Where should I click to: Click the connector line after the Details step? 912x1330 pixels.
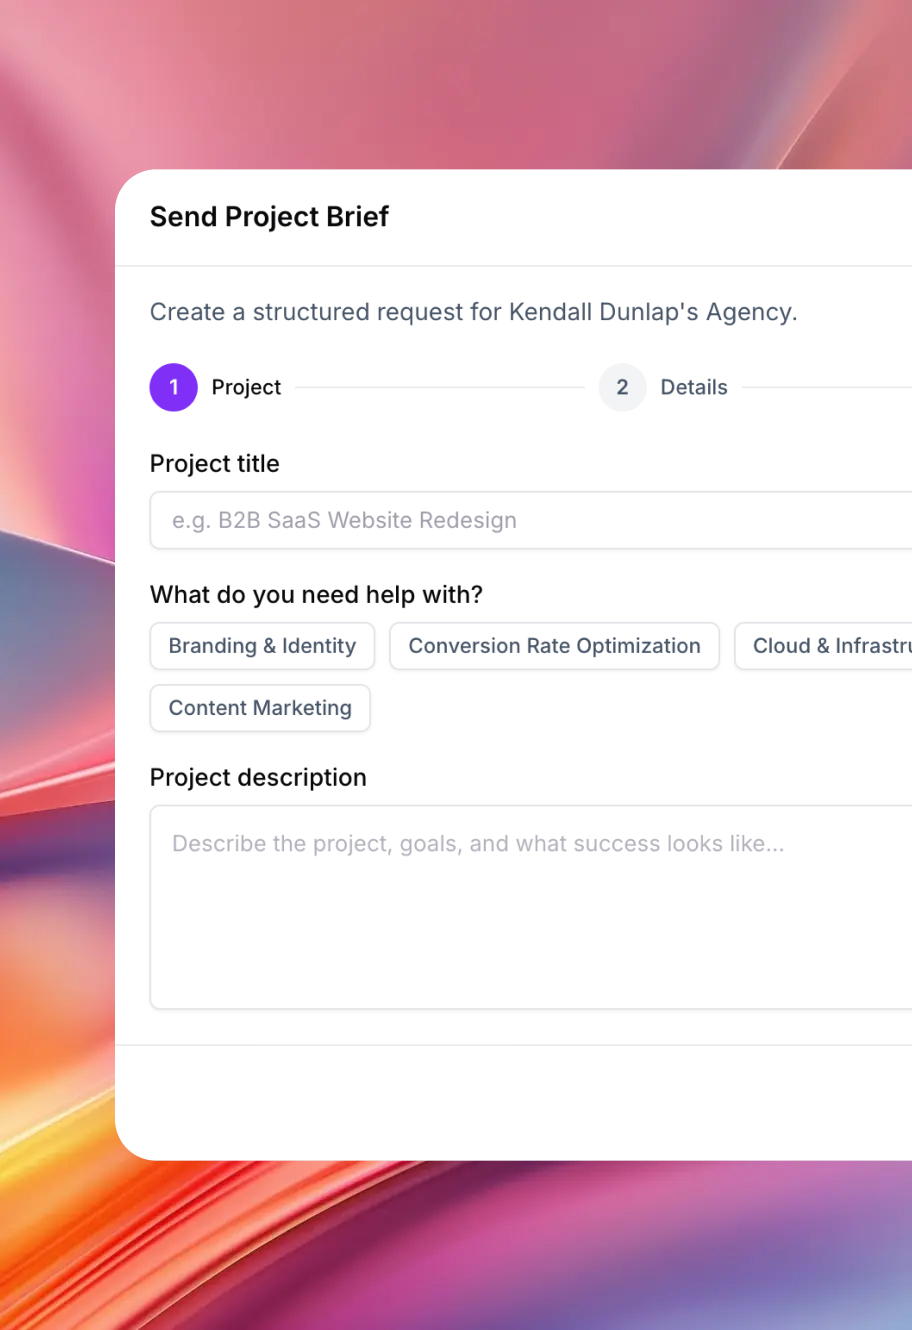tap(827, 387)
